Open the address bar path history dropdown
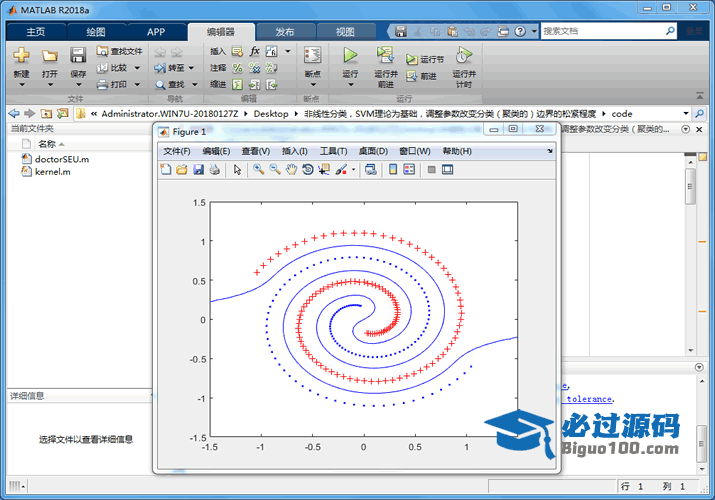 click(x=685, y=113)
